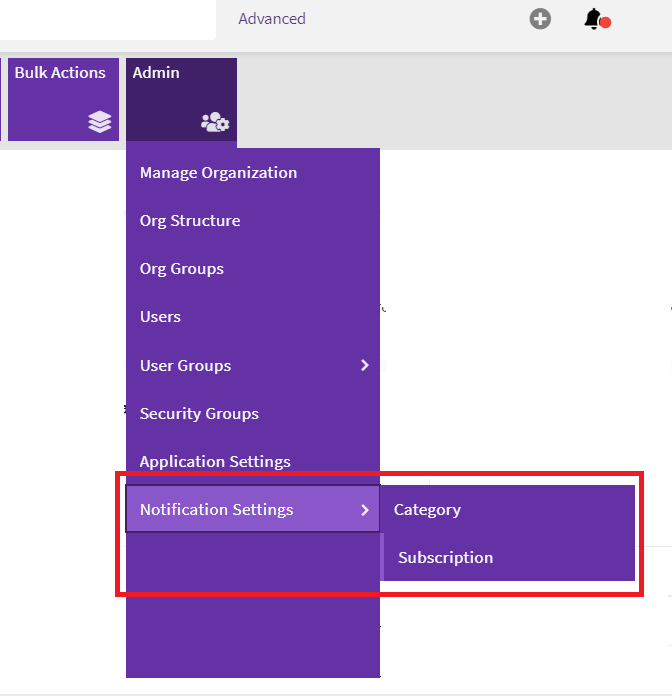Click User Groups menu item
This screenshot has width=672, height=700.
186,366
